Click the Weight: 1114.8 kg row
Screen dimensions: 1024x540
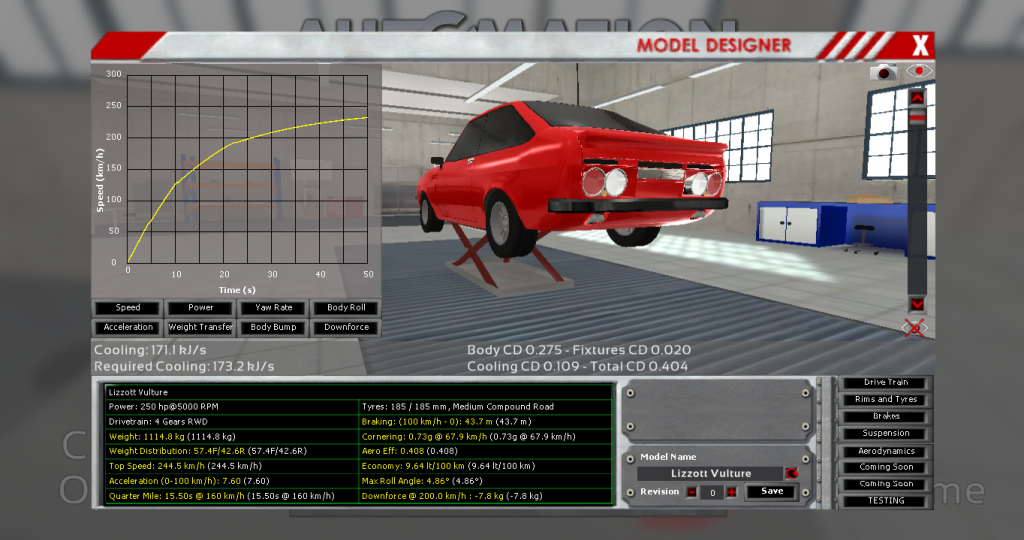[232, 437]
